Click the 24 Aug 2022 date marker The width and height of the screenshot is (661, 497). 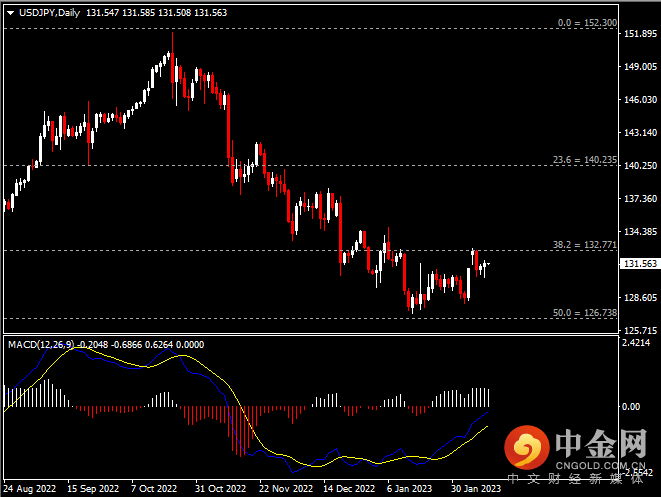point(29,489)
